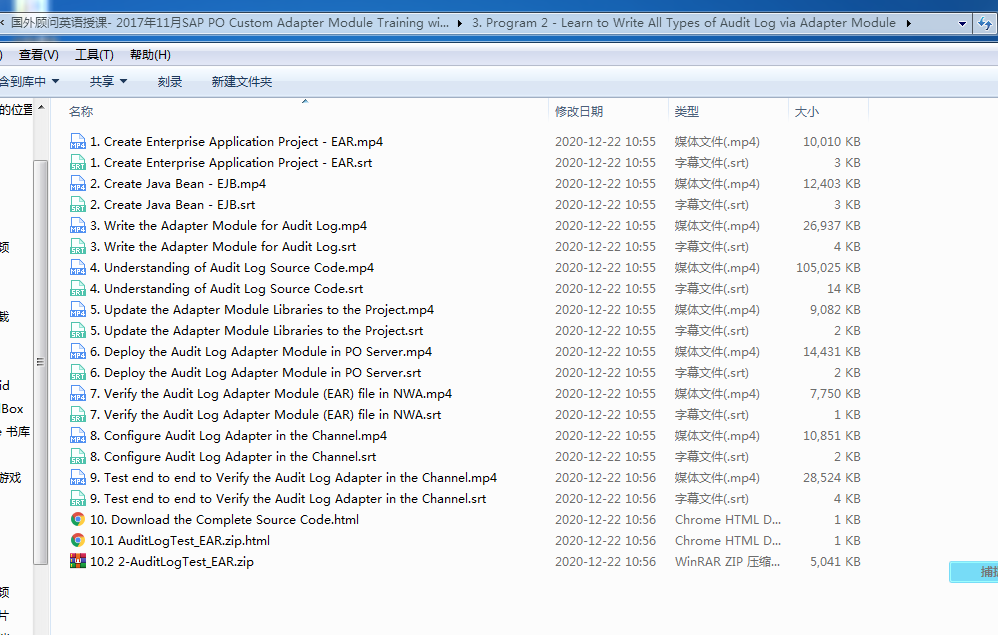Viewport: 998px width, 635px height.
Task: Click MP4 icon of Verify the Audit Log Adapter
Action: pos(78,393)
